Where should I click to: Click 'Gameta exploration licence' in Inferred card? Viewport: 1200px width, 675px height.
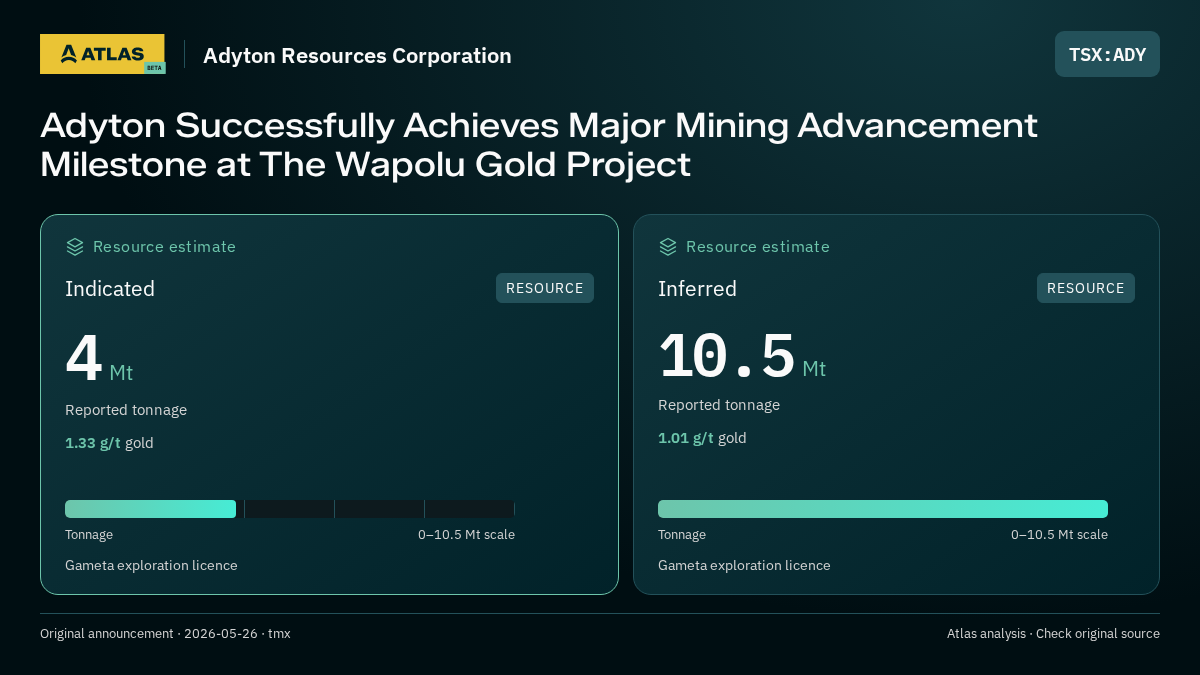click(x=744, y=566)
